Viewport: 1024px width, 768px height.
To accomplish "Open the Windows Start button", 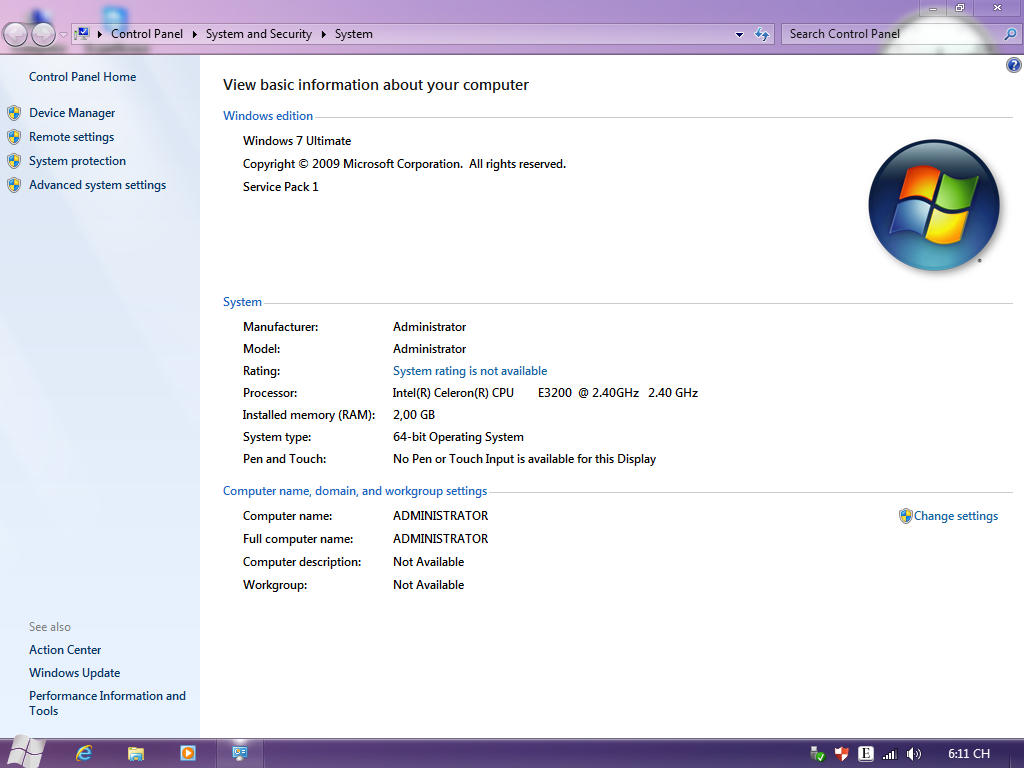I will [26, 752].
